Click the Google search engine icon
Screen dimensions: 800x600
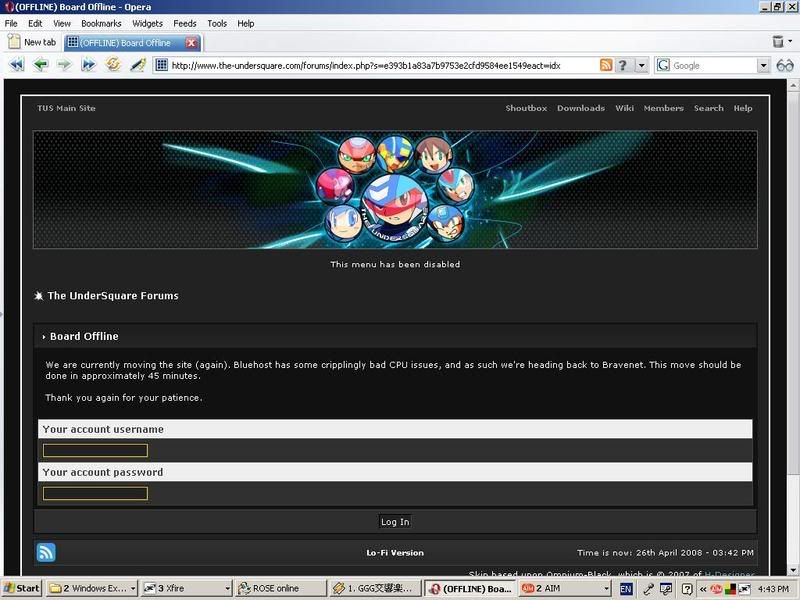point(663,65)
